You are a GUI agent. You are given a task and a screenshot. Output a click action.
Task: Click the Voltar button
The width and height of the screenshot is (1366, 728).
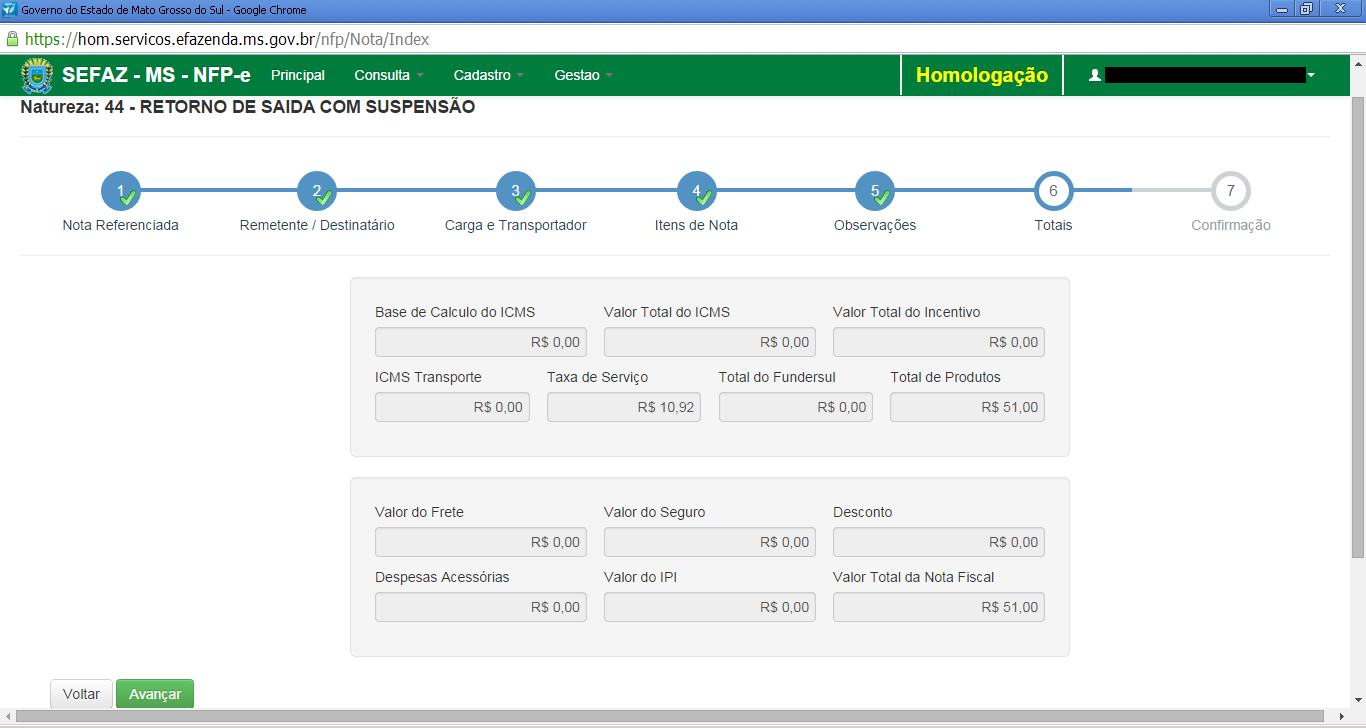pos(81,694)
